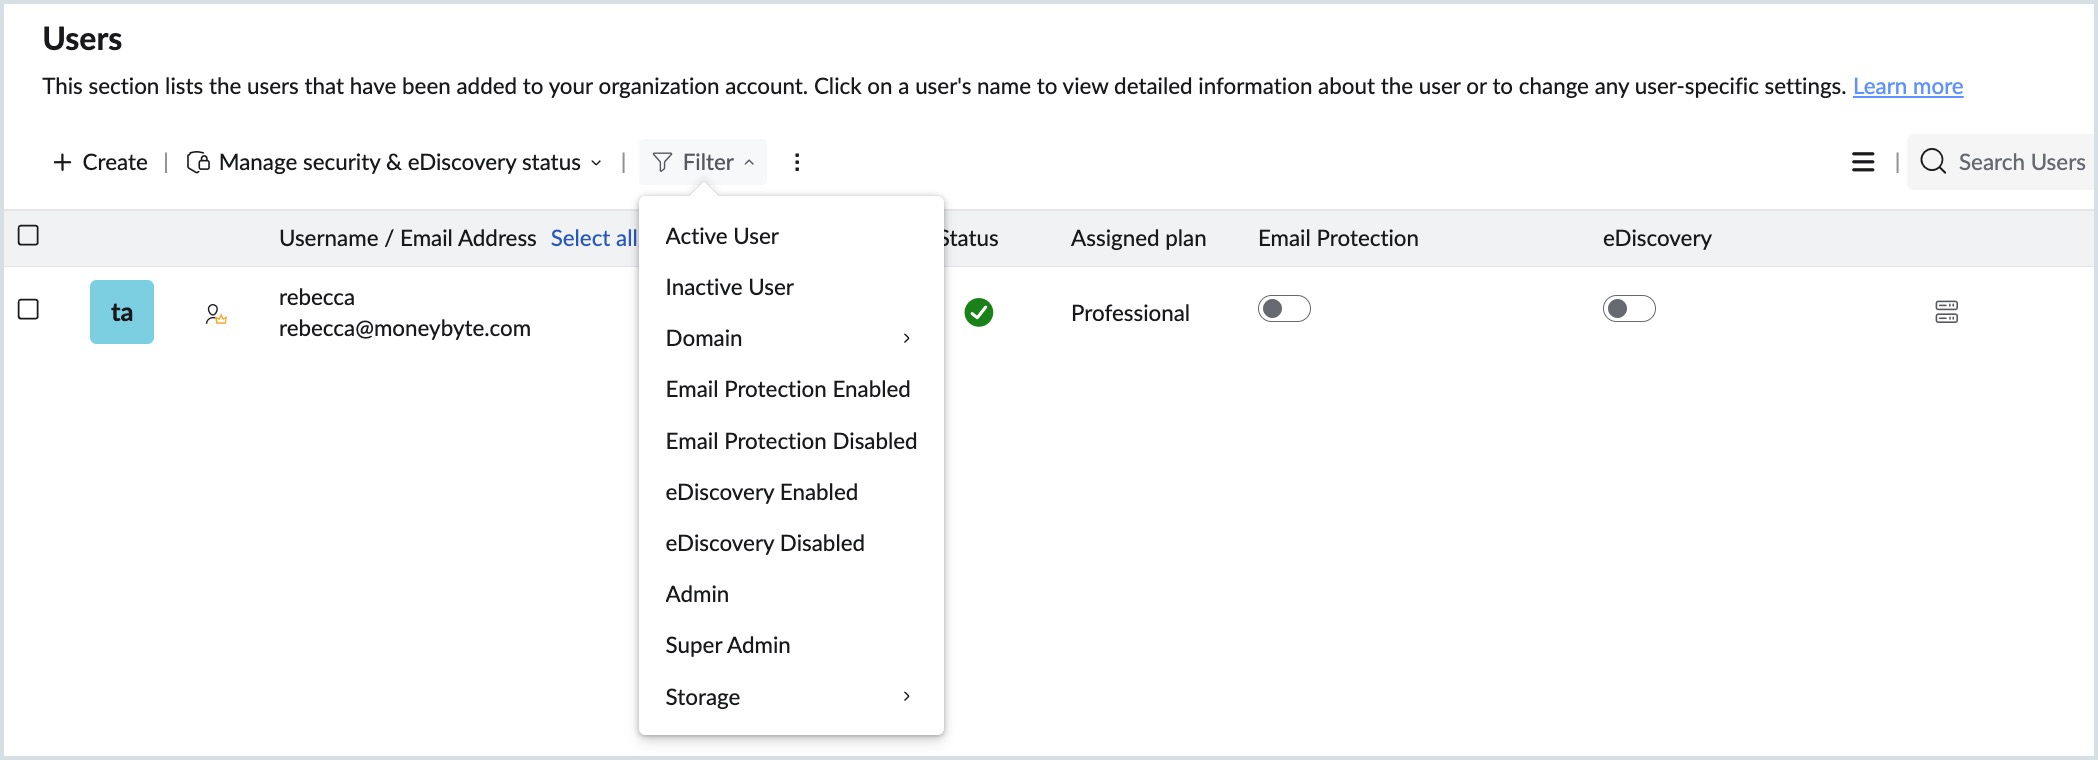Click the green active status checkmark
This screenshot has width=2098, height=760.
(979, 313)
